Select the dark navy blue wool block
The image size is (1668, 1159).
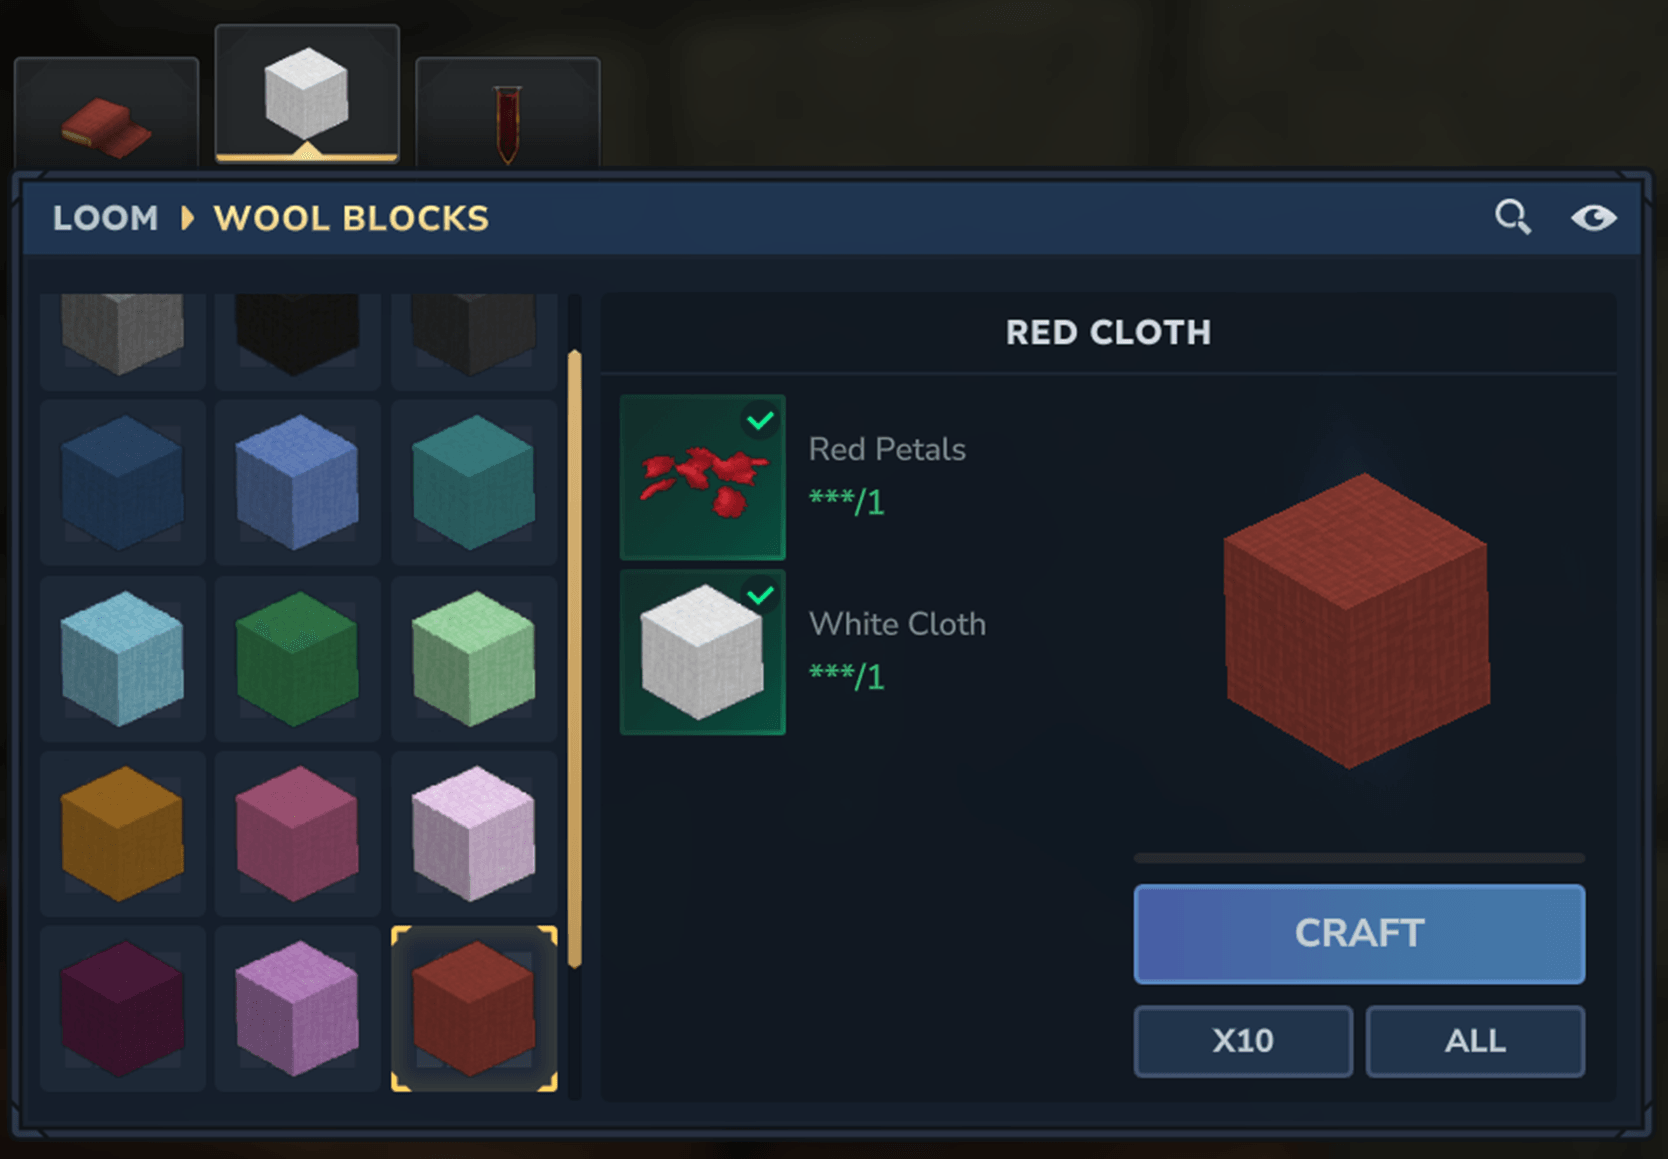click(122, 482)
